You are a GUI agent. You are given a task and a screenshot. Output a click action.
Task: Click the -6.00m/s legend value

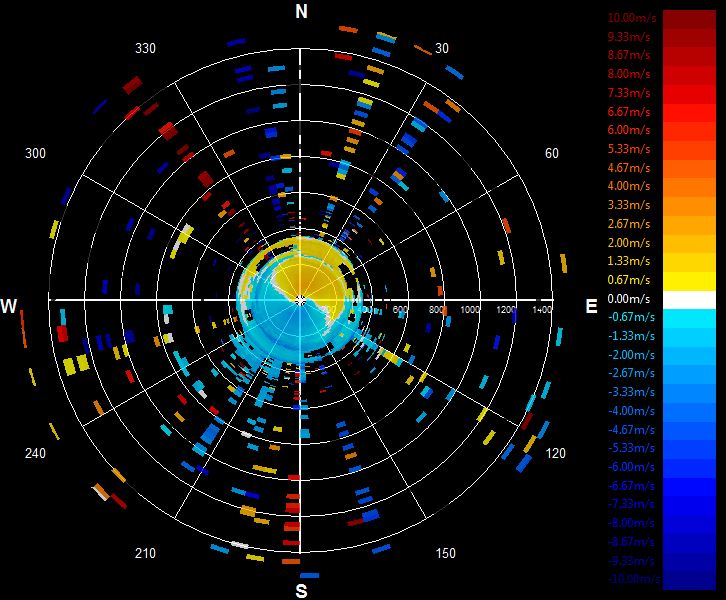point(631,467)
